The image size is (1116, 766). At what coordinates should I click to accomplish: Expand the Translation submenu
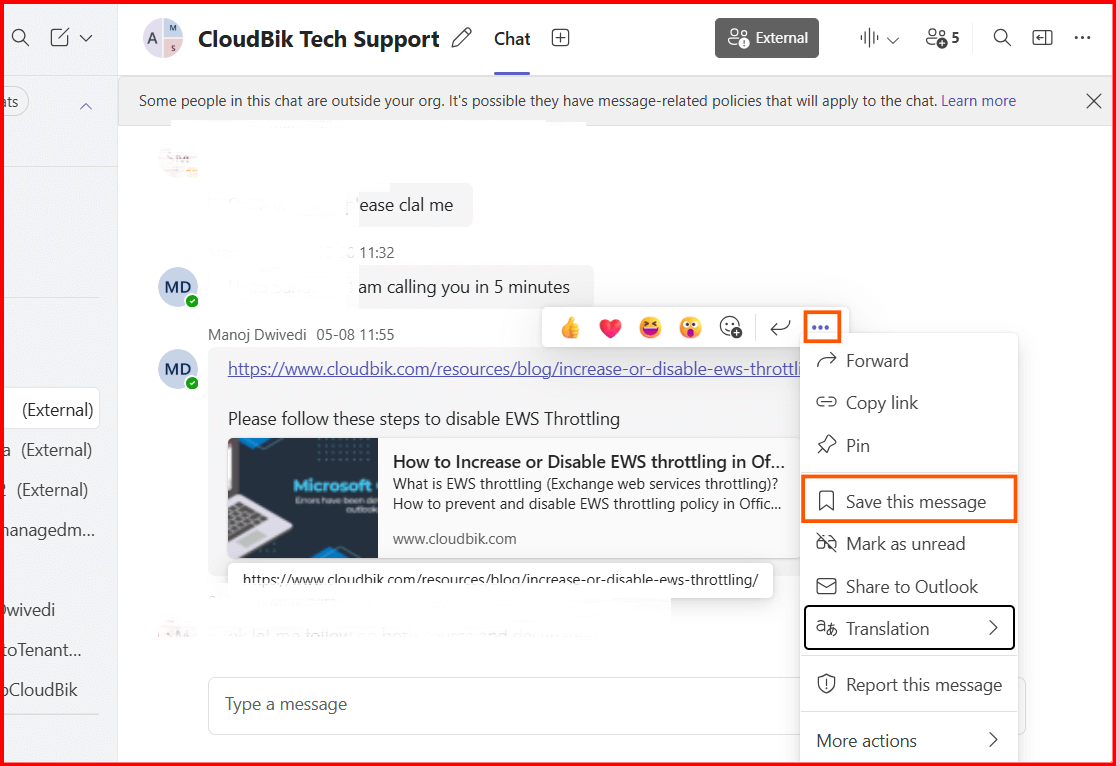(909, 628)
